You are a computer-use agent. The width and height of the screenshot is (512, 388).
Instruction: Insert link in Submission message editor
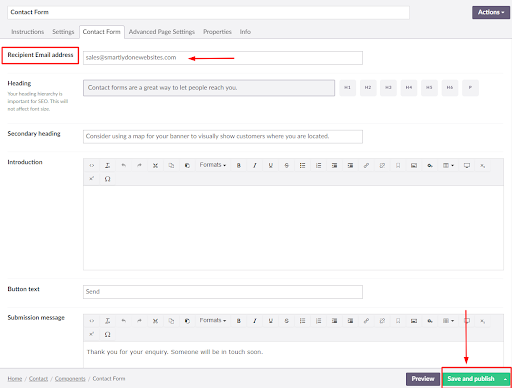(366, 321)
